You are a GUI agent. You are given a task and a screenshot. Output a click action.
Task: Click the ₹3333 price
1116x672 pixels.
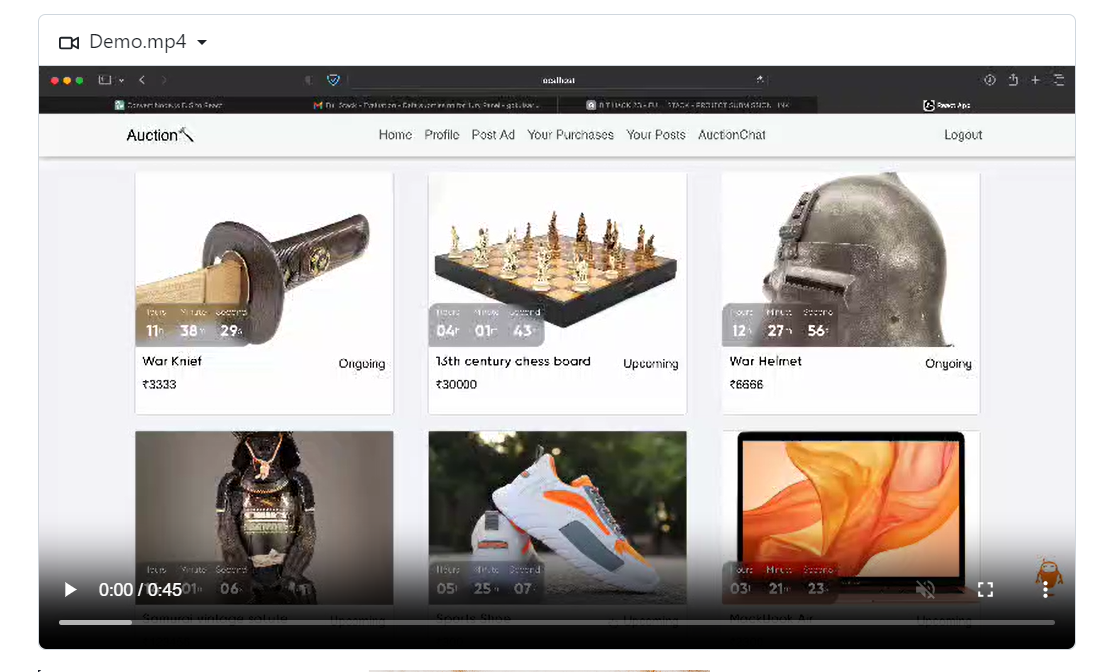pos(159,384)
